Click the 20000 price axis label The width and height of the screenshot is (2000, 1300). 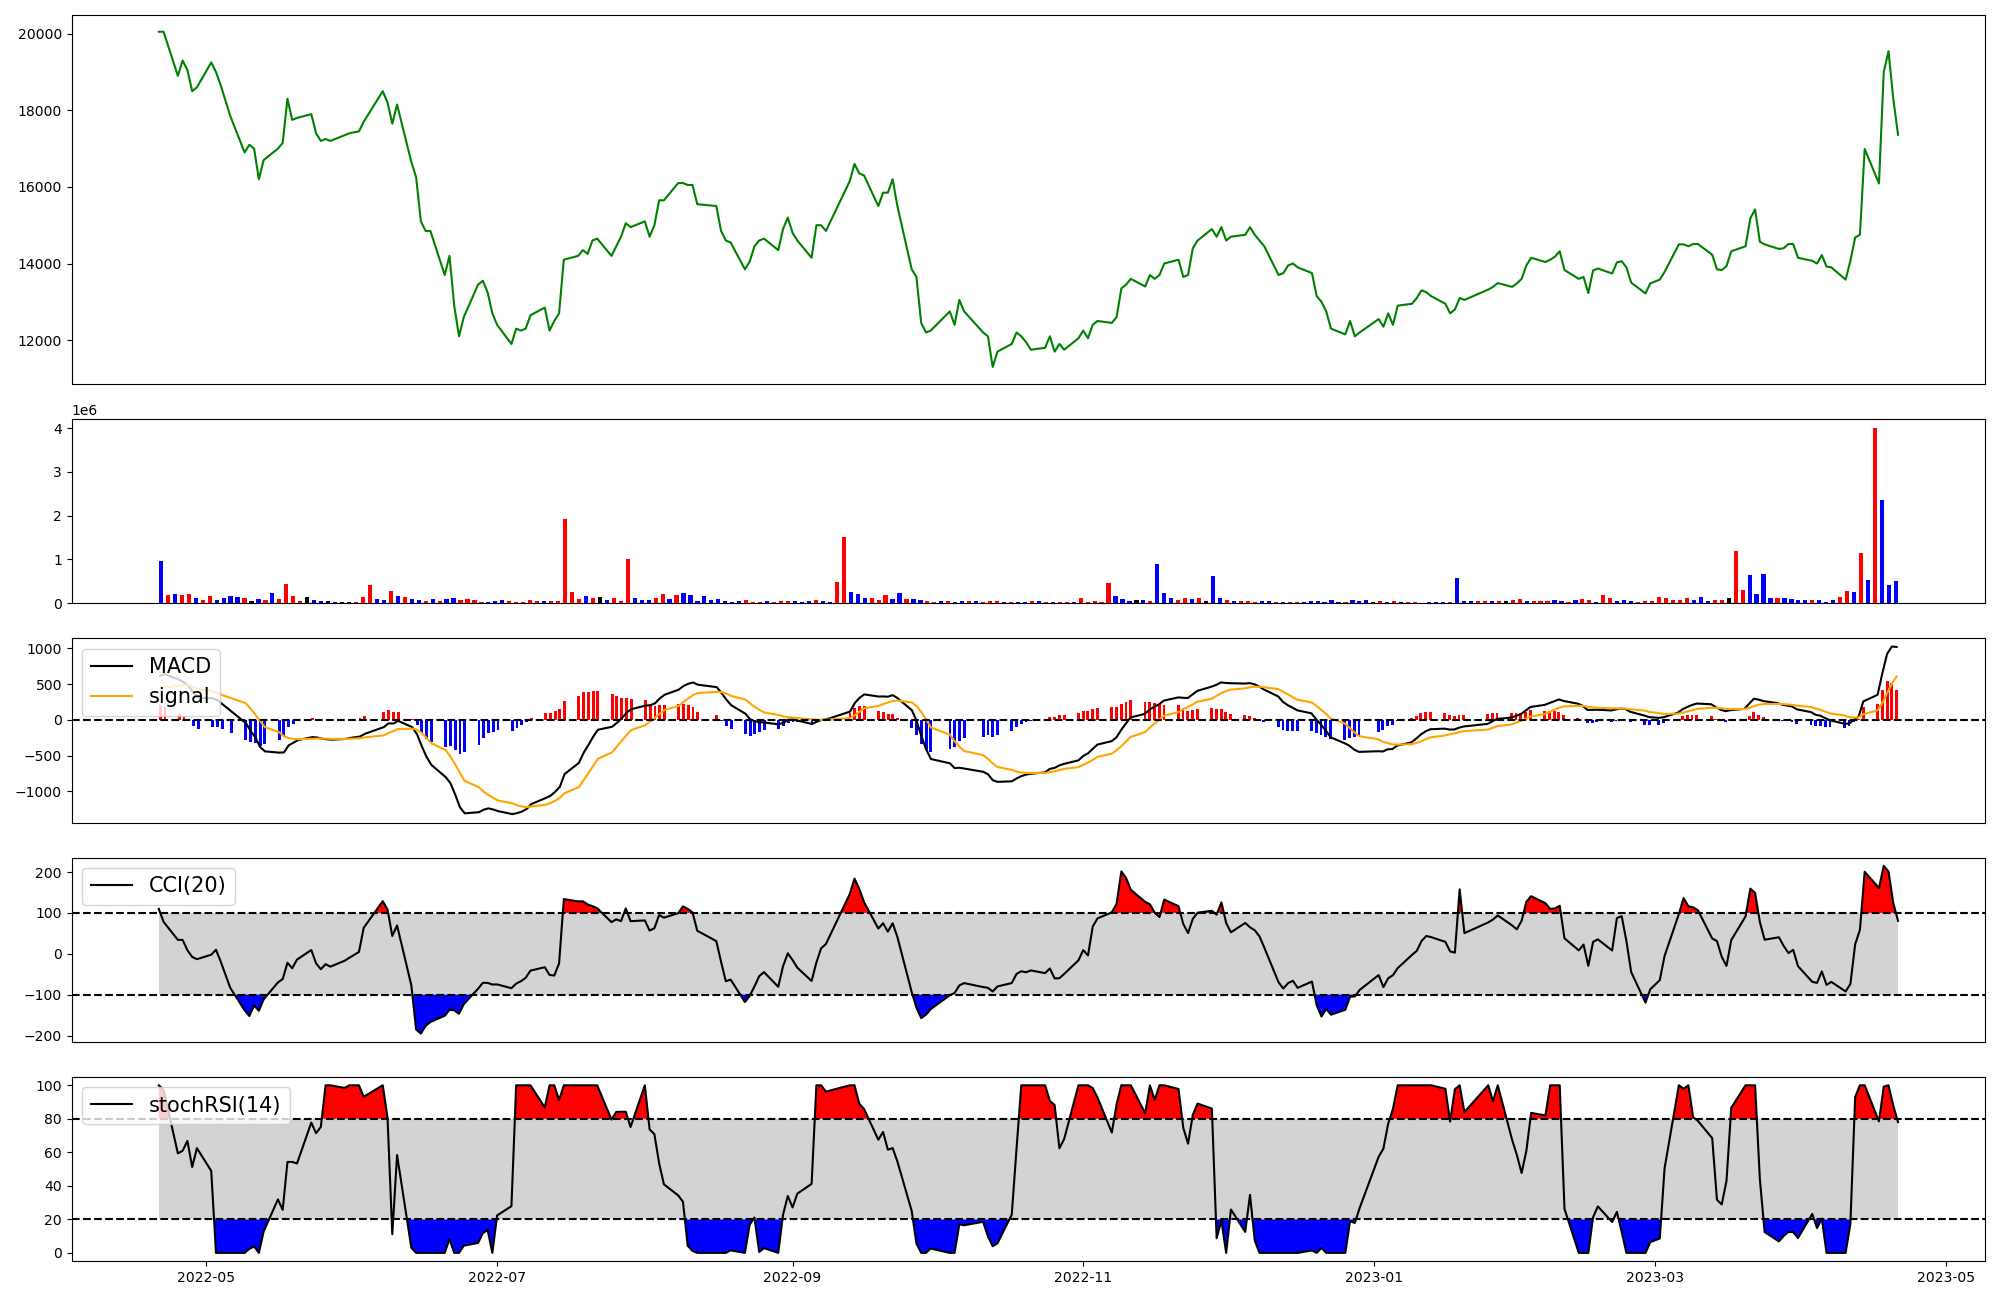click(40, 34)
